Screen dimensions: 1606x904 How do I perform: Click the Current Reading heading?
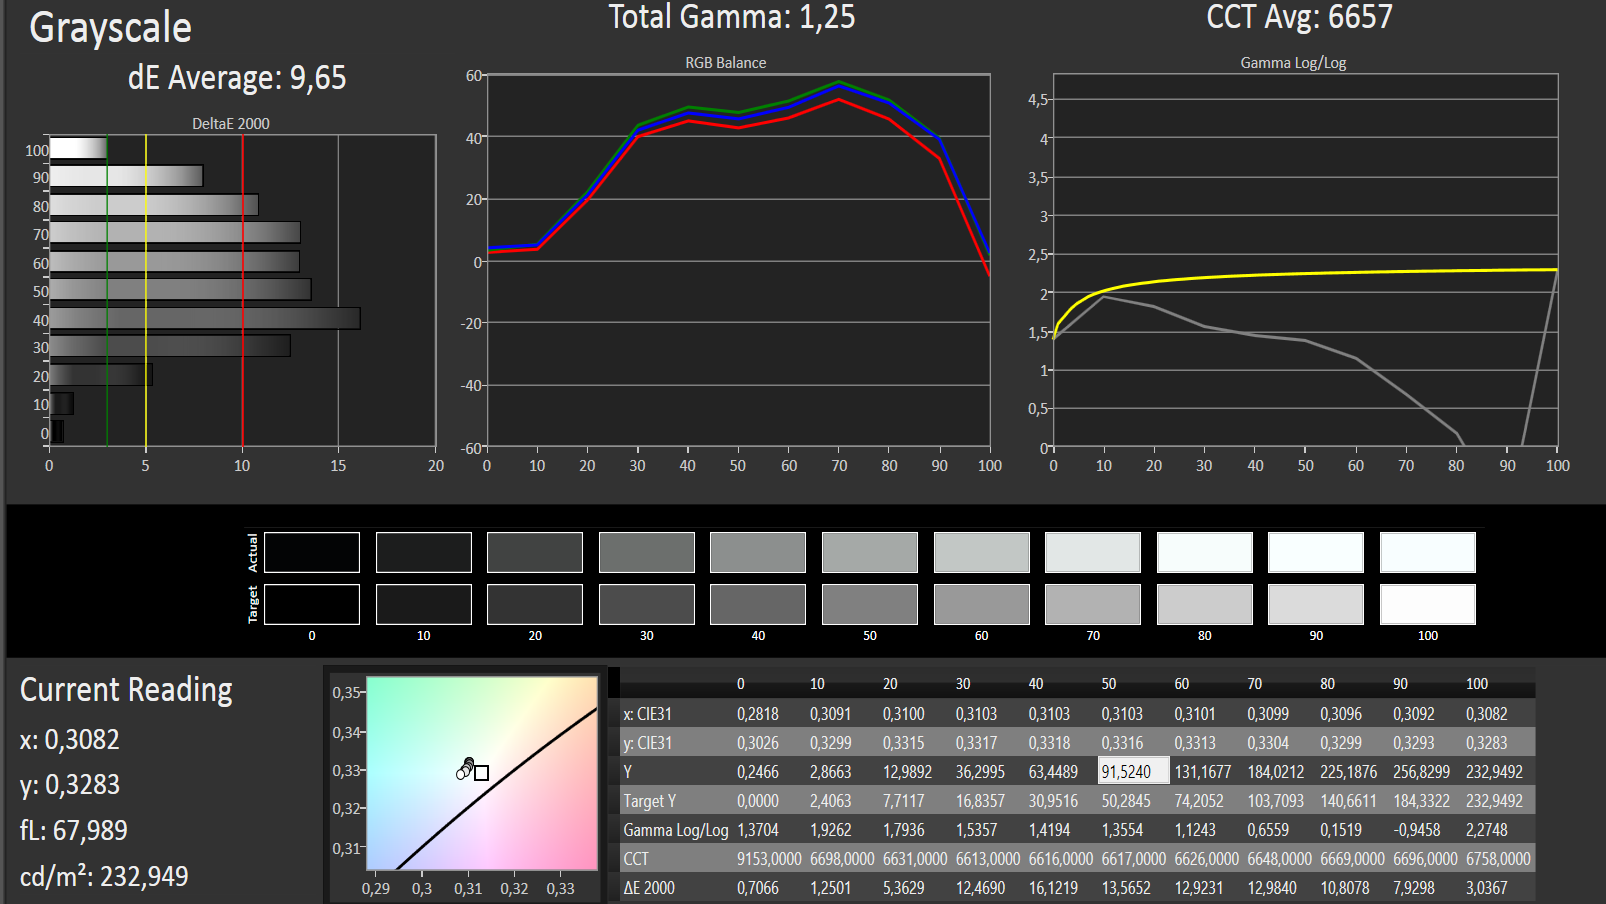(126, 690)
